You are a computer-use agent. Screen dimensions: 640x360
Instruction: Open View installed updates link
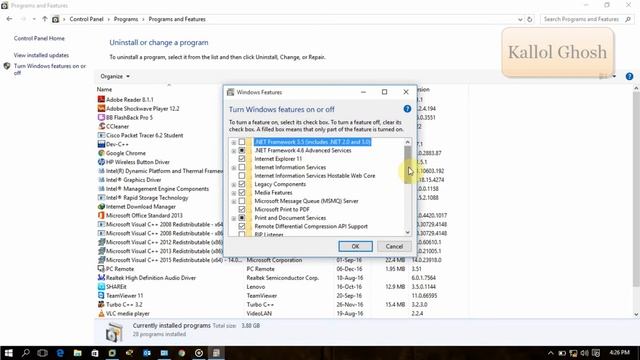click(41, 55)
